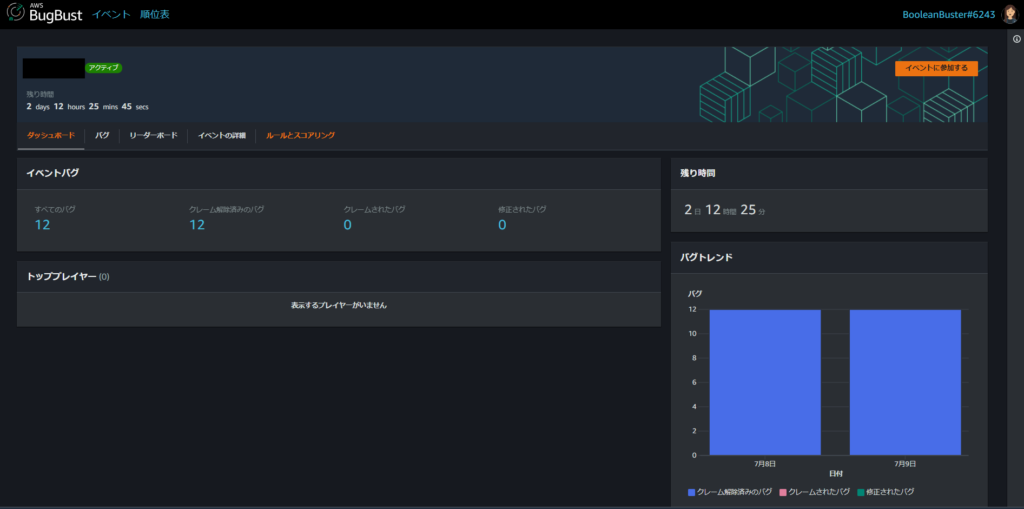Click the 表示するプレイヤーがいません message
The image size is (1024, 509).
click(x=339, y=305)
